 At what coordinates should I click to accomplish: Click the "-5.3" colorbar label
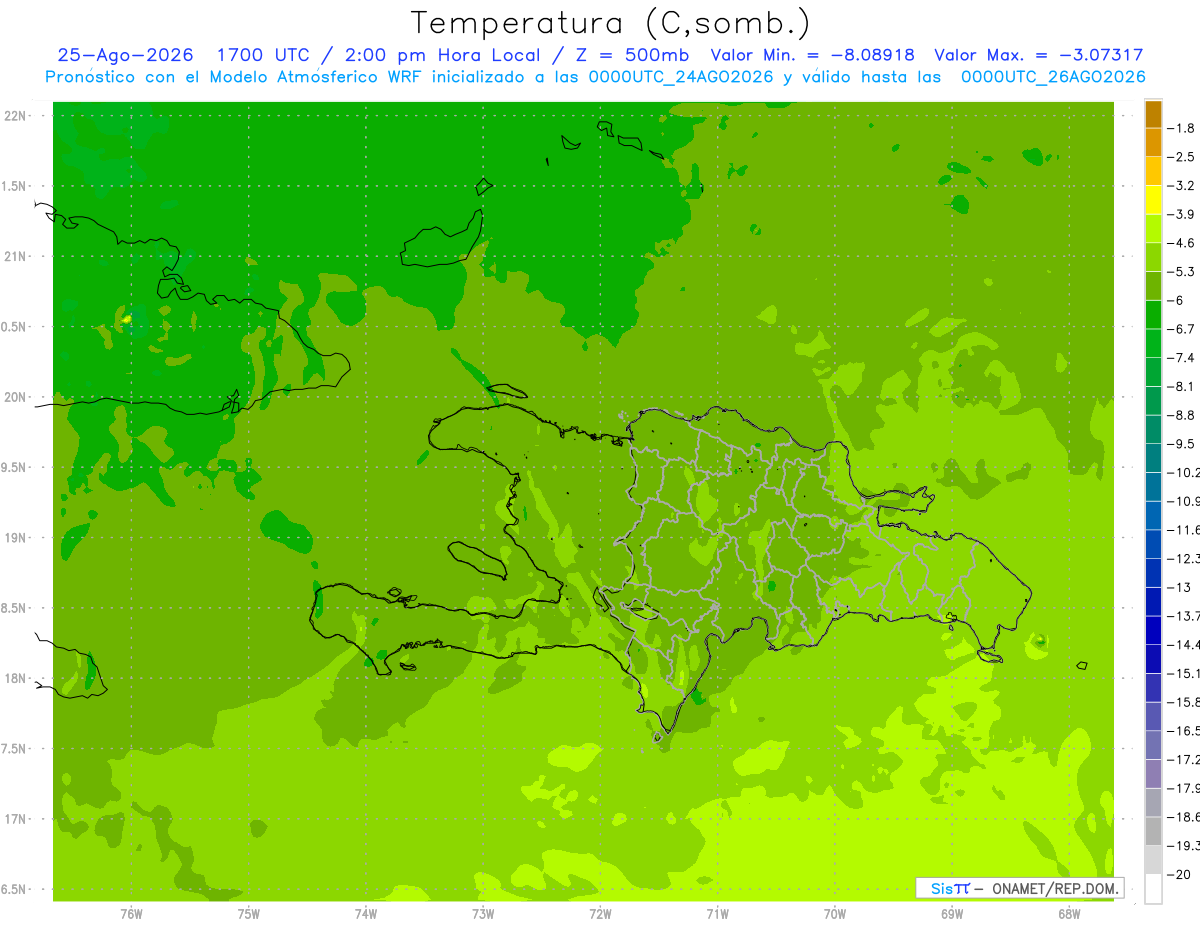click(x=1183, y=271)
